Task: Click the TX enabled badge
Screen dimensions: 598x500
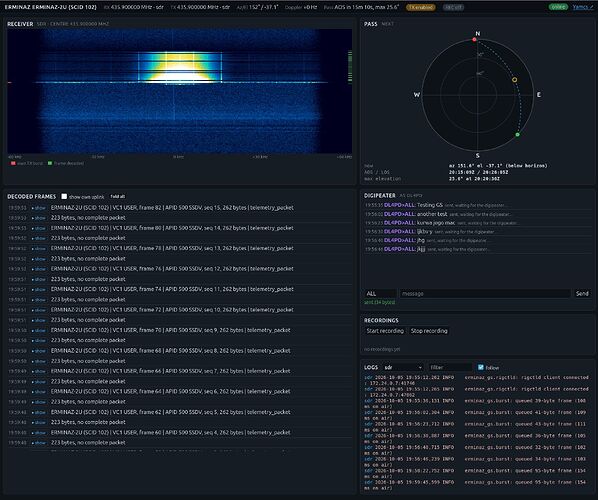Action: point(421,7)
